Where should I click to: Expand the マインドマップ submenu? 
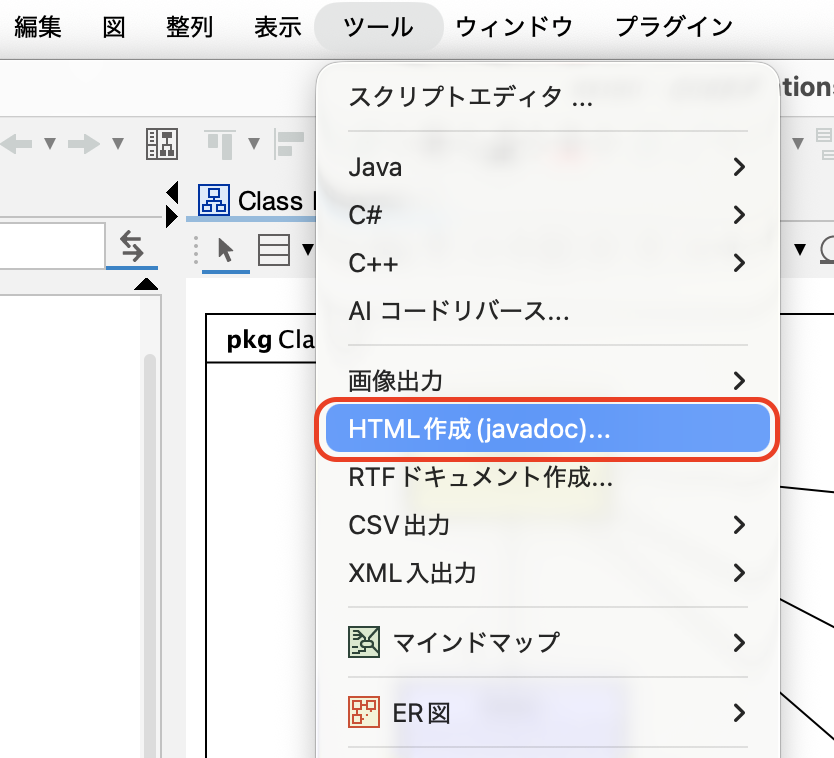click(x=547, y=641)
